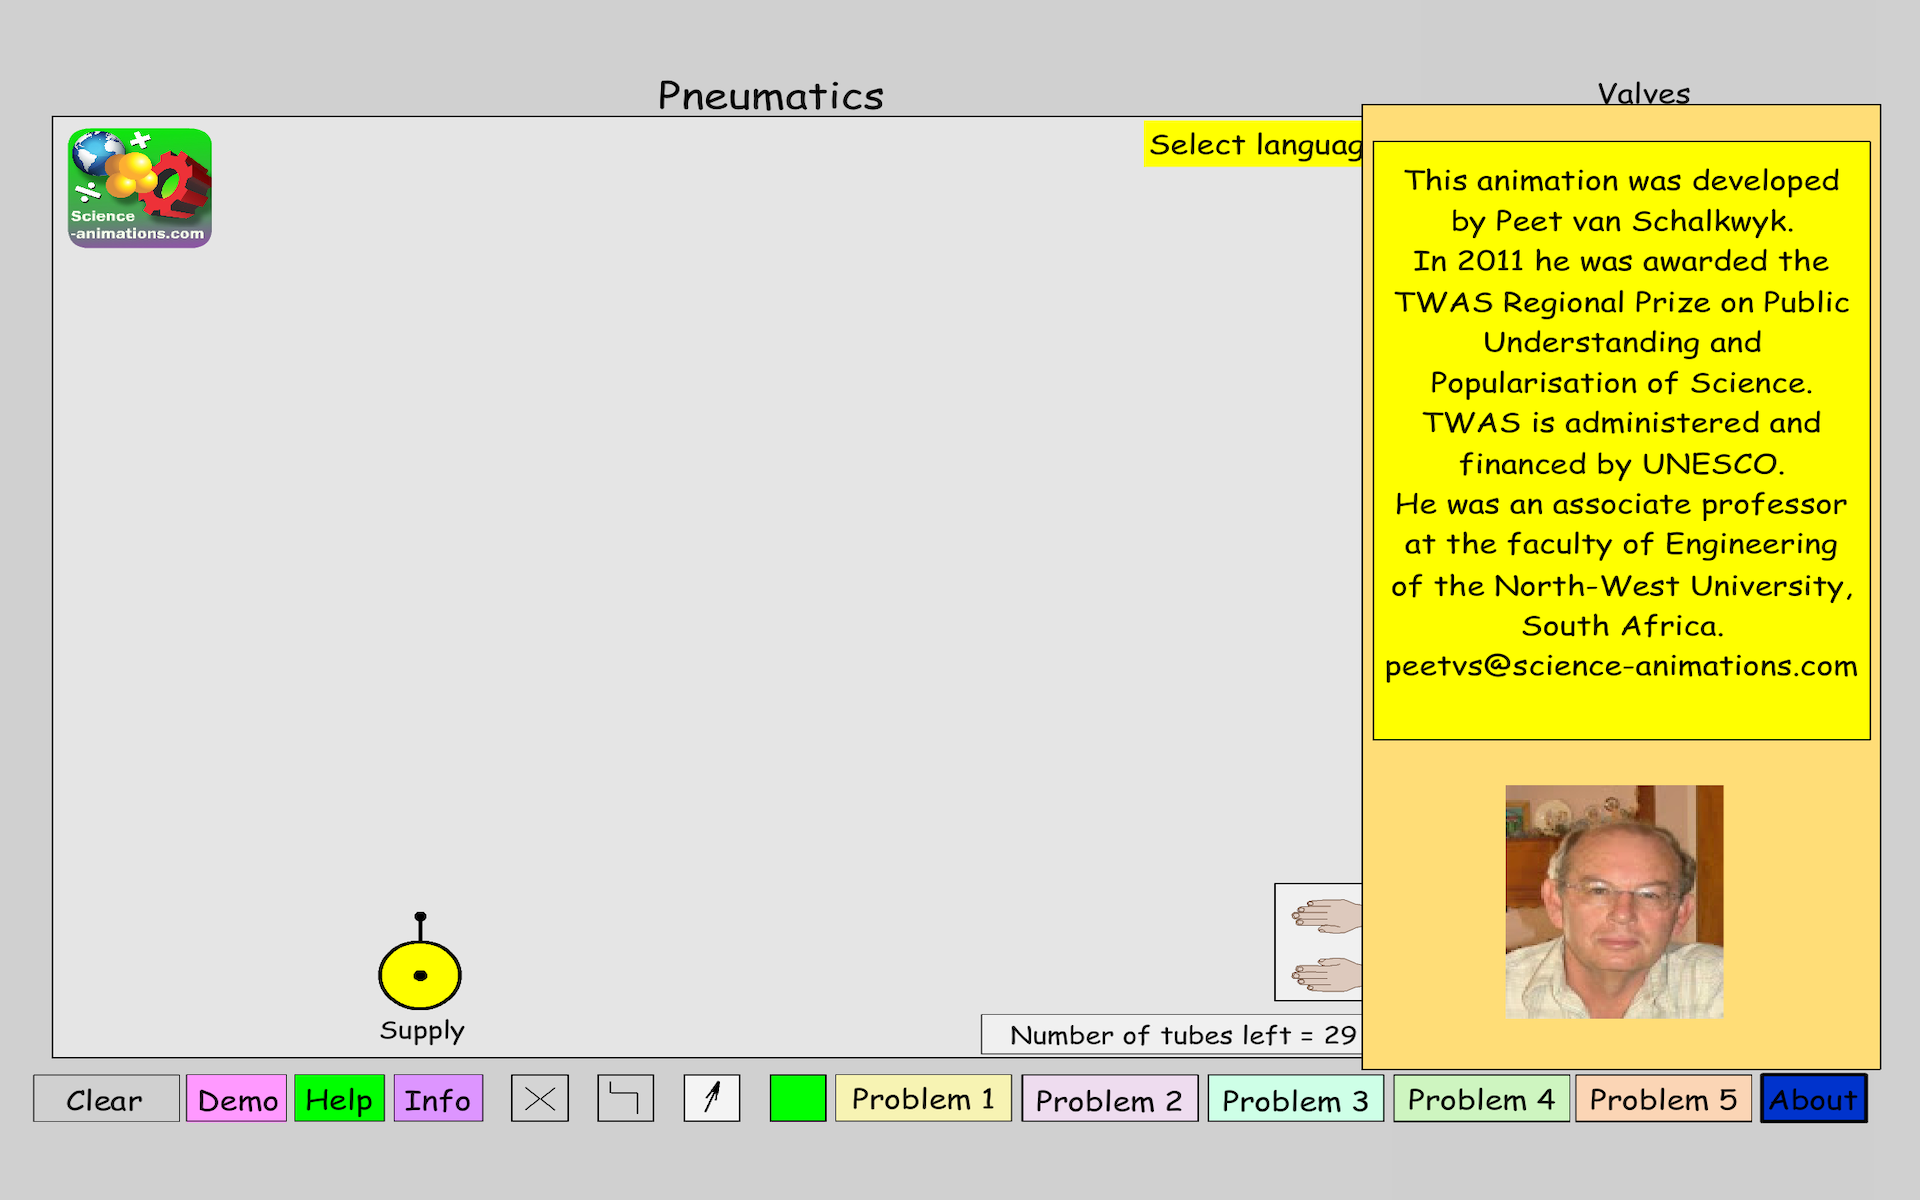Click the developer's photo thumbnail
The width and height of the screenshot is (1920, 1200).
1614,901
